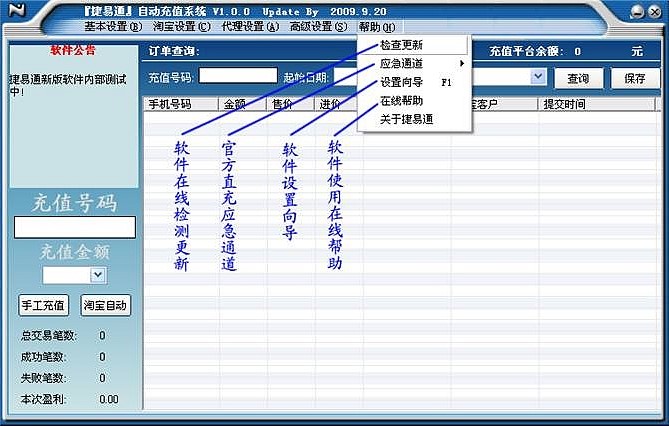Minimize the 捷易通 window
The image size is (669, 426).
[637, 12]
